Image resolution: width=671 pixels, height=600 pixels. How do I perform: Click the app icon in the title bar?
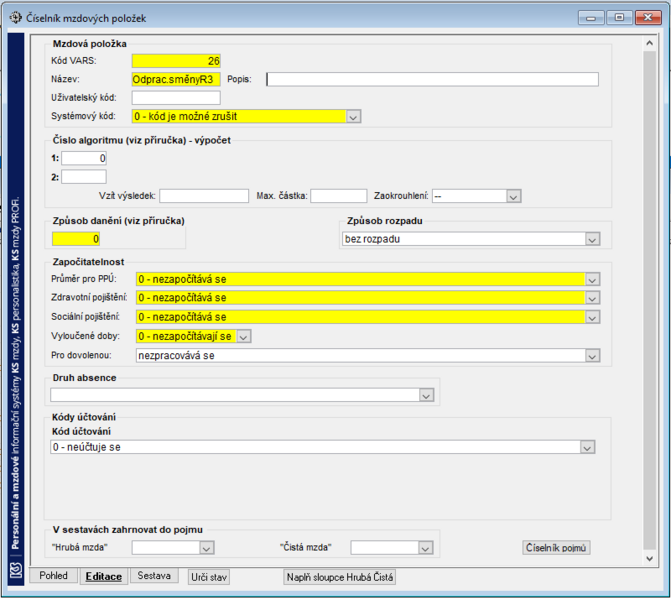pos(16,18)
